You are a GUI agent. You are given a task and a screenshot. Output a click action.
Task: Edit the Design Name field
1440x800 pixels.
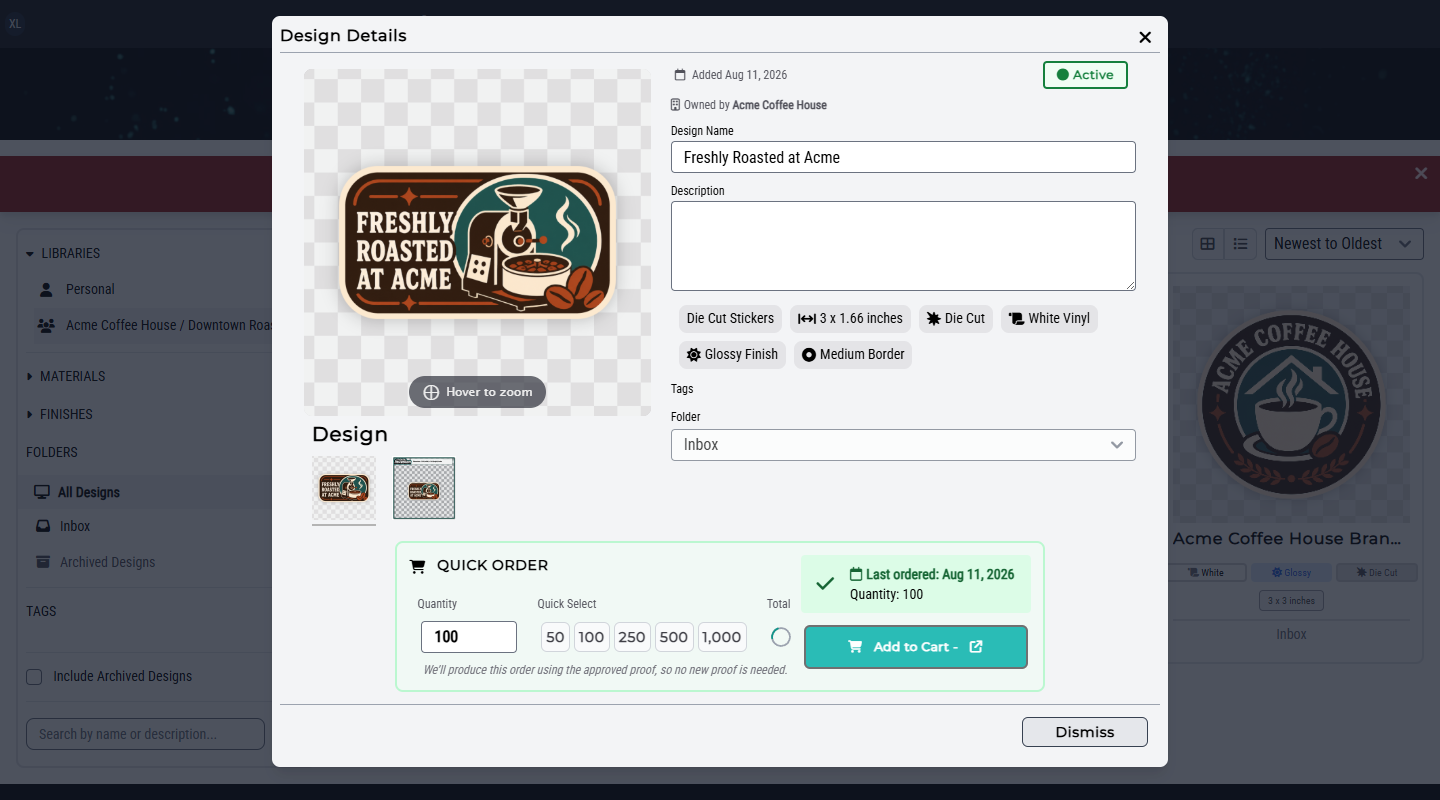[x=903, y=157]
